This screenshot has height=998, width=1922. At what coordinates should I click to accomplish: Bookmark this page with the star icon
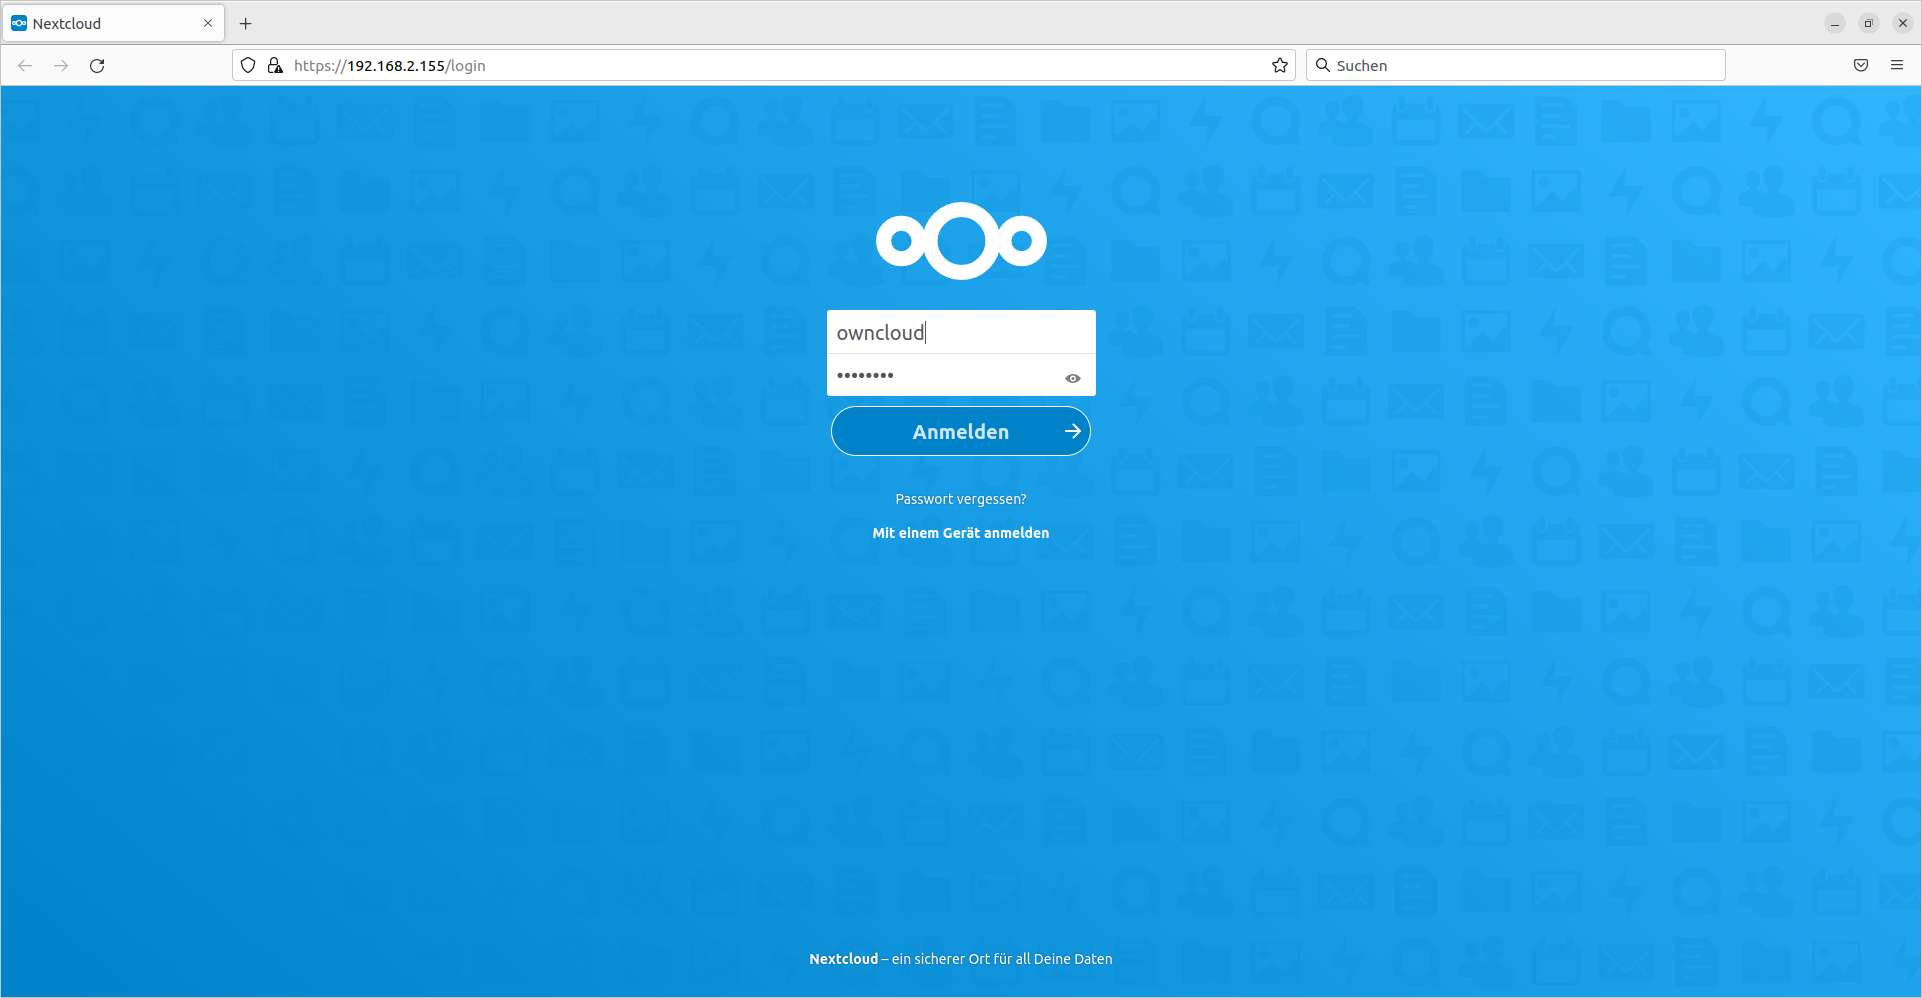(x=1279, y=66)
